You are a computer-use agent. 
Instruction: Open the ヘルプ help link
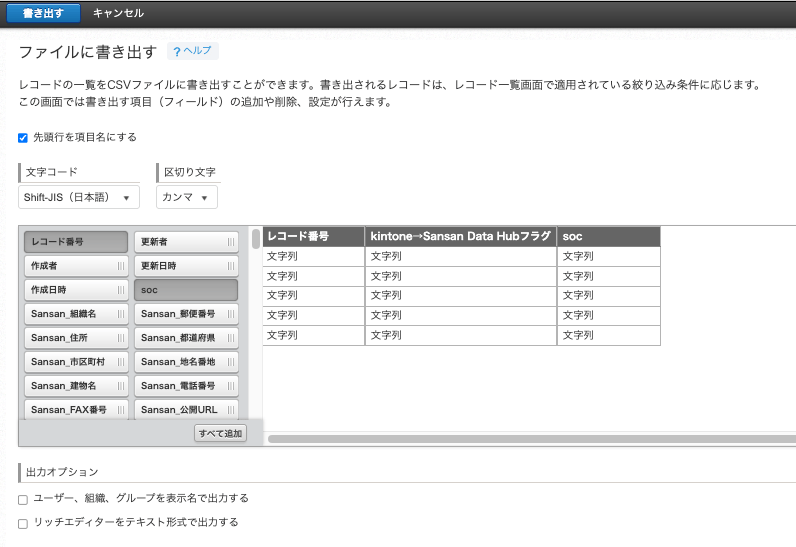click(x=192, y=51)
